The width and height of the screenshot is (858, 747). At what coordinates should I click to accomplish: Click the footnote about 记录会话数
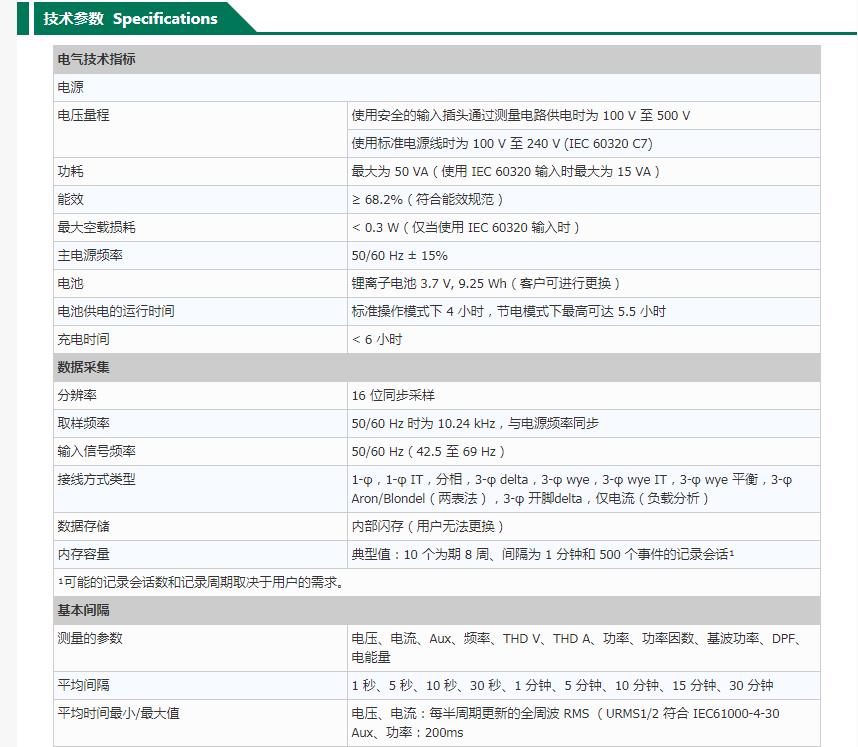pyautogui.click(x=200, y=582)
